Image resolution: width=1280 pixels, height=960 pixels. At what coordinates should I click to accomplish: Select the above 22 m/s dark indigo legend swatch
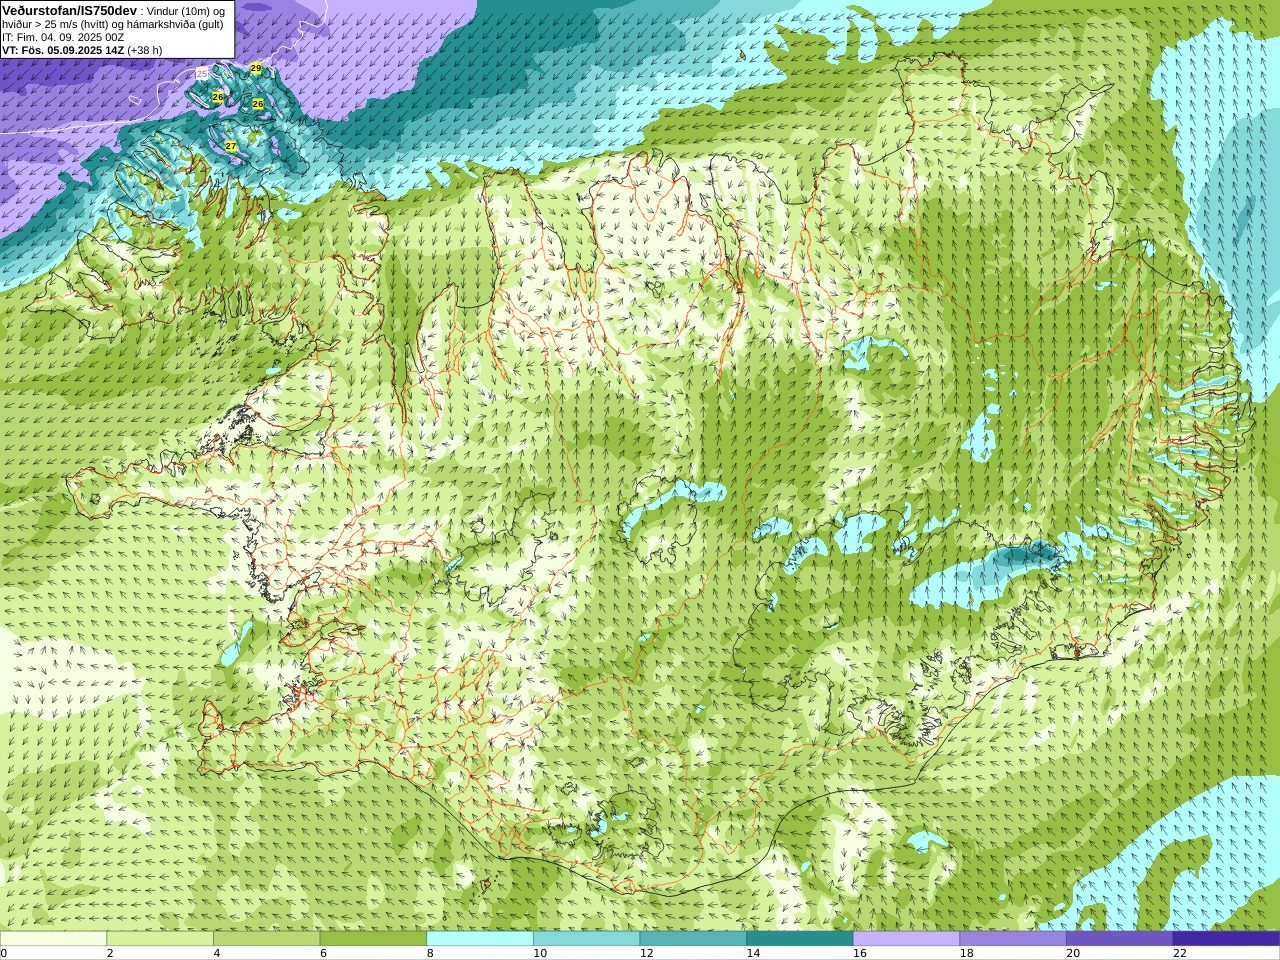click(x=1226, y=939)
